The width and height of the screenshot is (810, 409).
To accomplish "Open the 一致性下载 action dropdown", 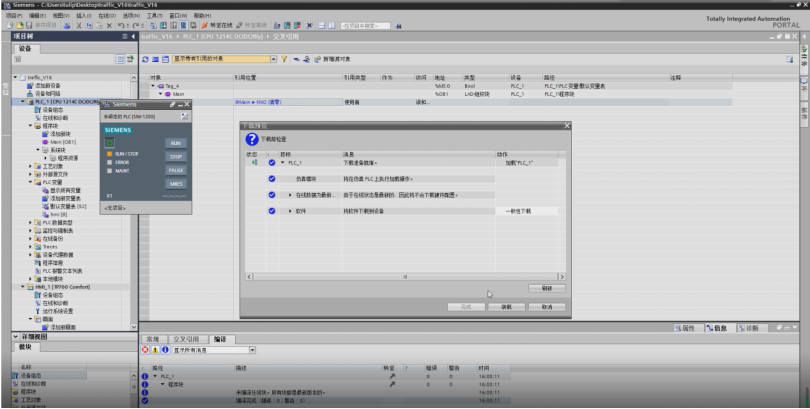I will [x=526, y=211].
